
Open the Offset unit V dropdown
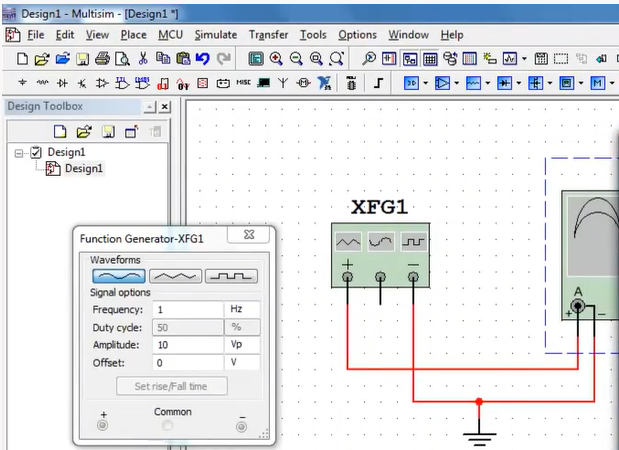tap(242, 362)
